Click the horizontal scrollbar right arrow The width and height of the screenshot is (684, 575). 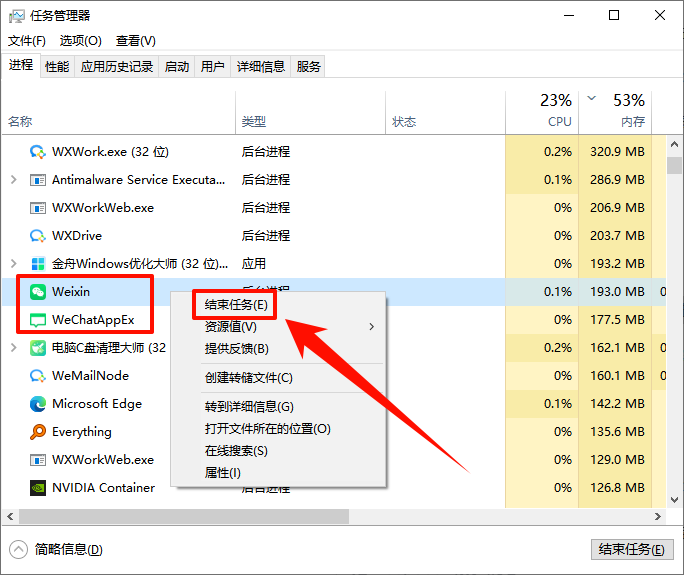[x=658, y=517]
